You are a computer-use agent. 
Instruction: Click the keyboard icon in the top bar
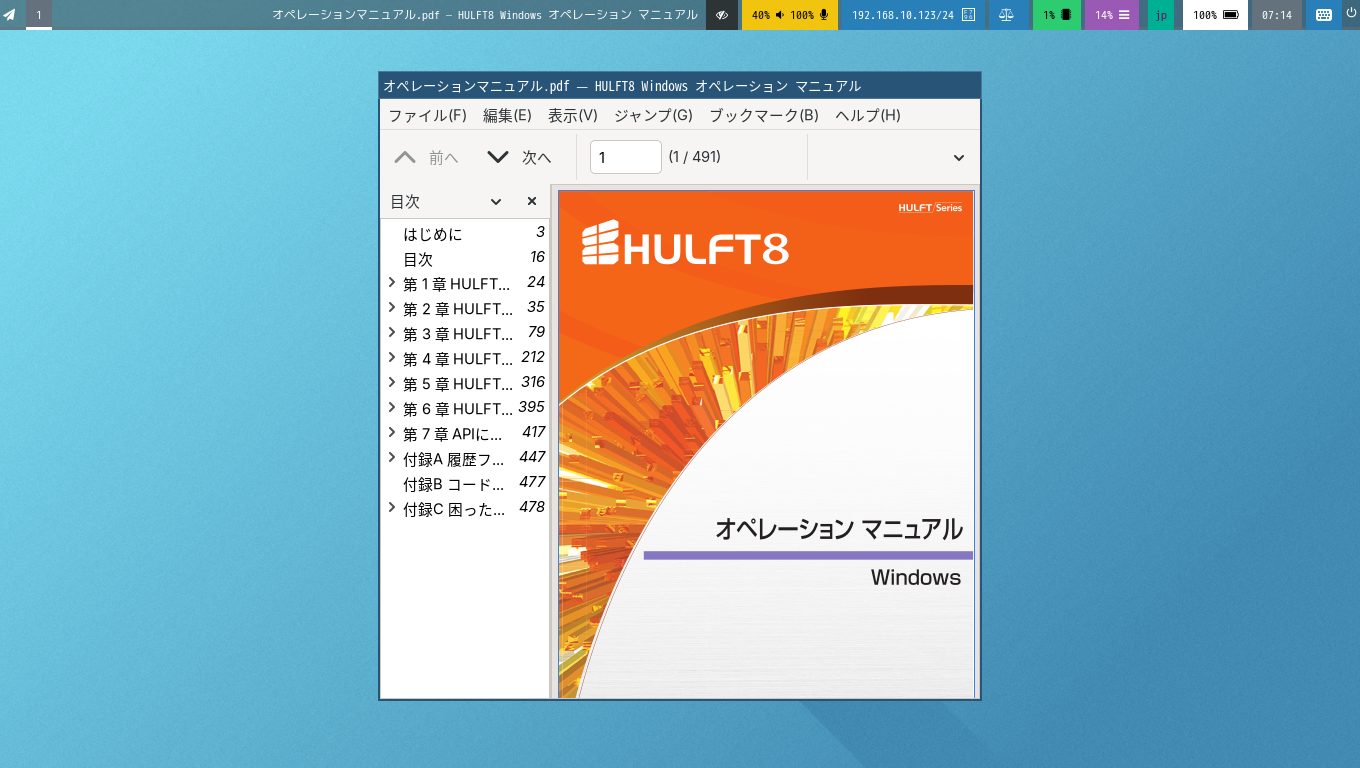point(1324,15)
